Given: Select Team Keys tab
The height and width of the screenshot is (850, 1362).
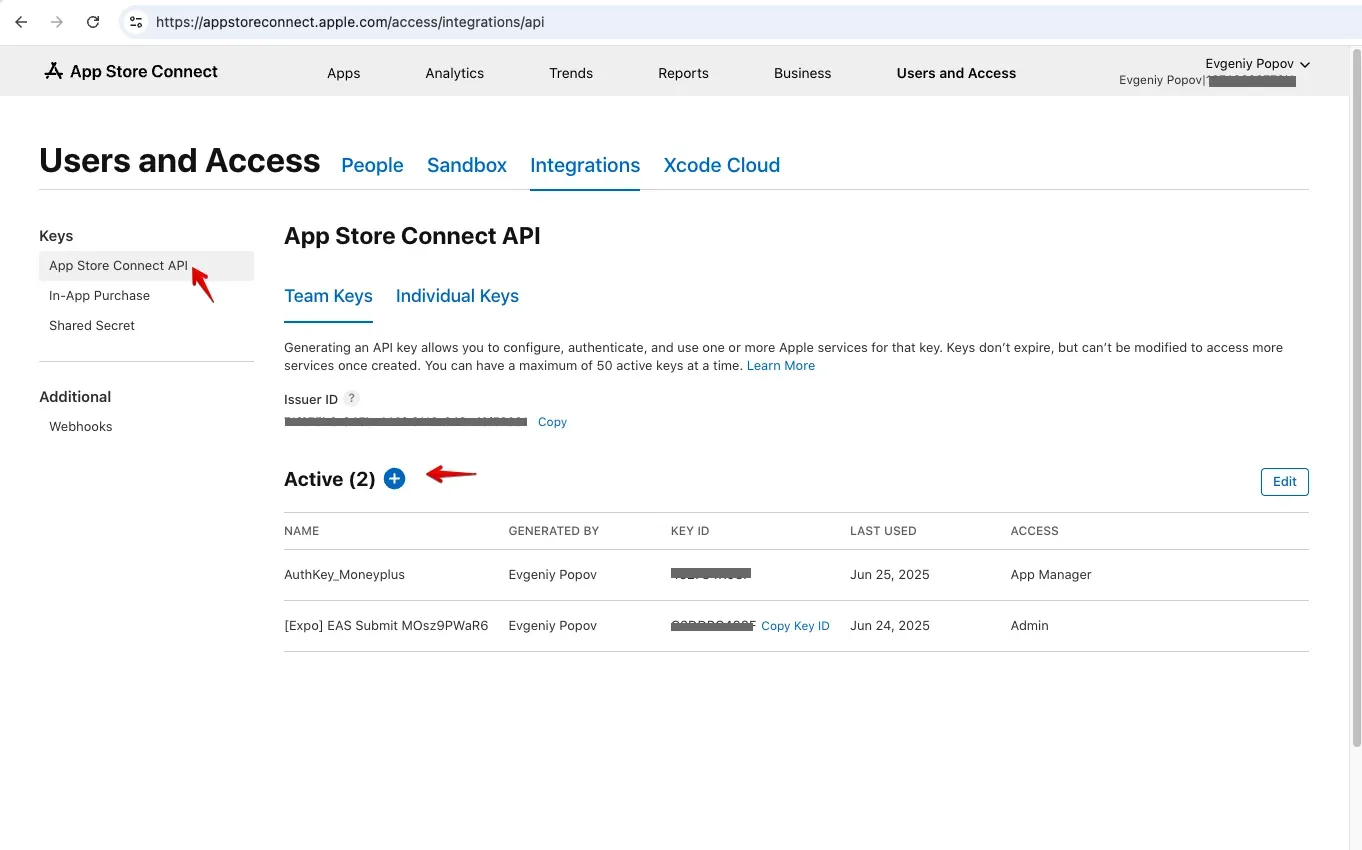Looking at the screenshot, I should (328, 296).
